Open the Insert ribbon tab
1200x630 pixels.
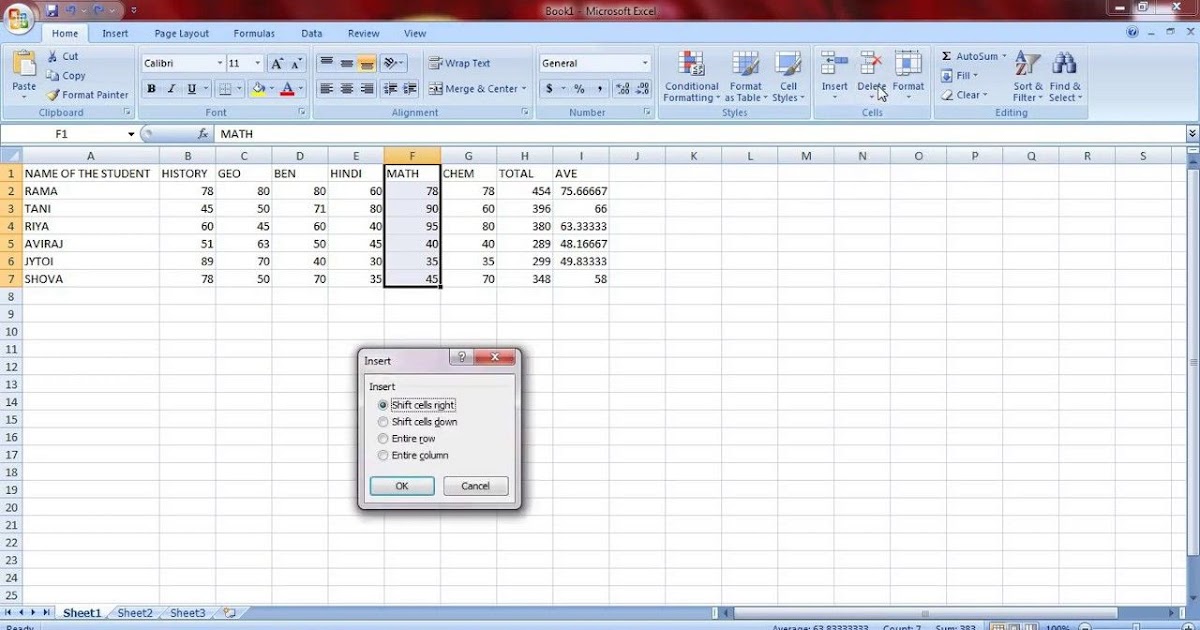coord(115,33)
